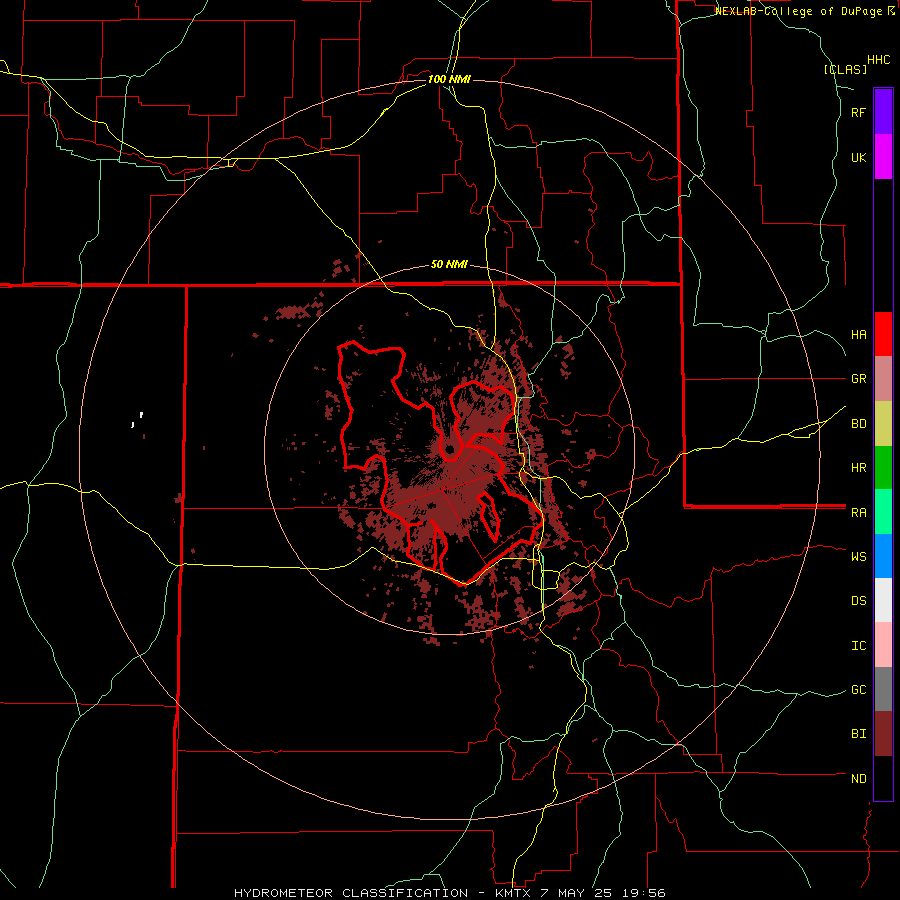This screenshot has width=900, height=900.
Task: Click the "[CLAS]" legend header
Action: point(845,69)
